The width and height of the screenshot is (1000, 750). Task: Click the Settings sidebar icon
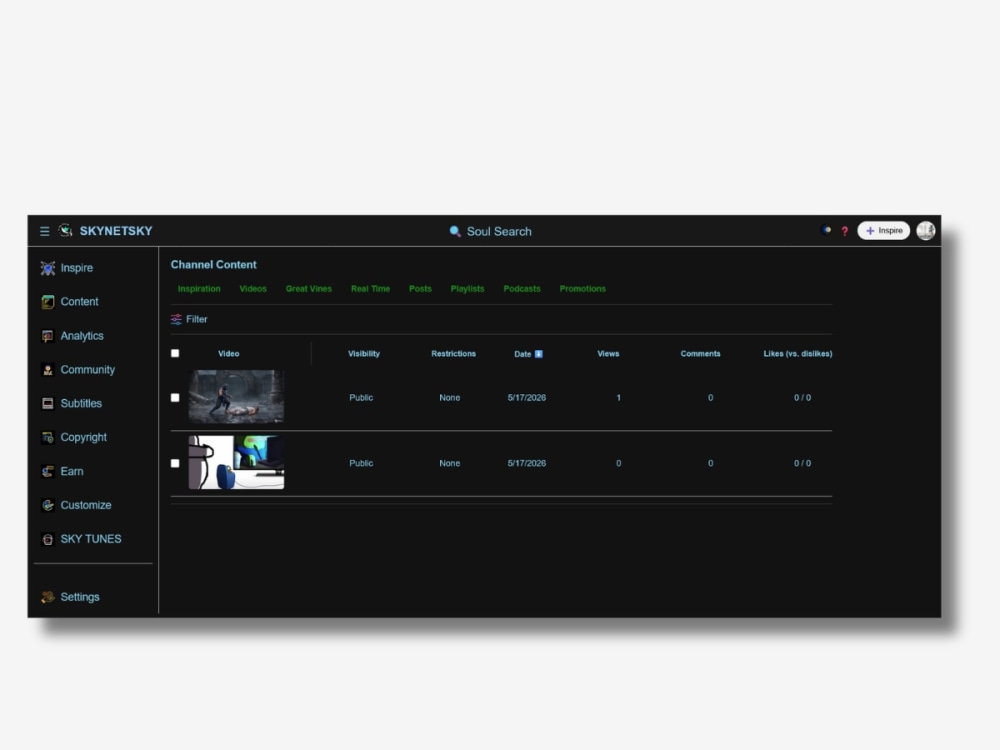(48, 597)
